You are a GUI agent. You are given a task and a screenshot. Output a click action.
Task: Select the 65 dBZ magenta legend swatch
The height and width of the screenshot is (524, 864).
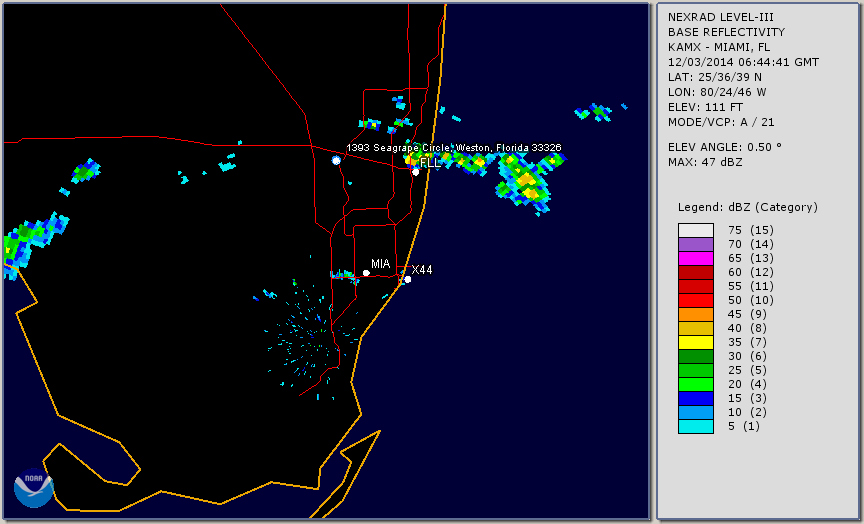(x=696, y=258)
